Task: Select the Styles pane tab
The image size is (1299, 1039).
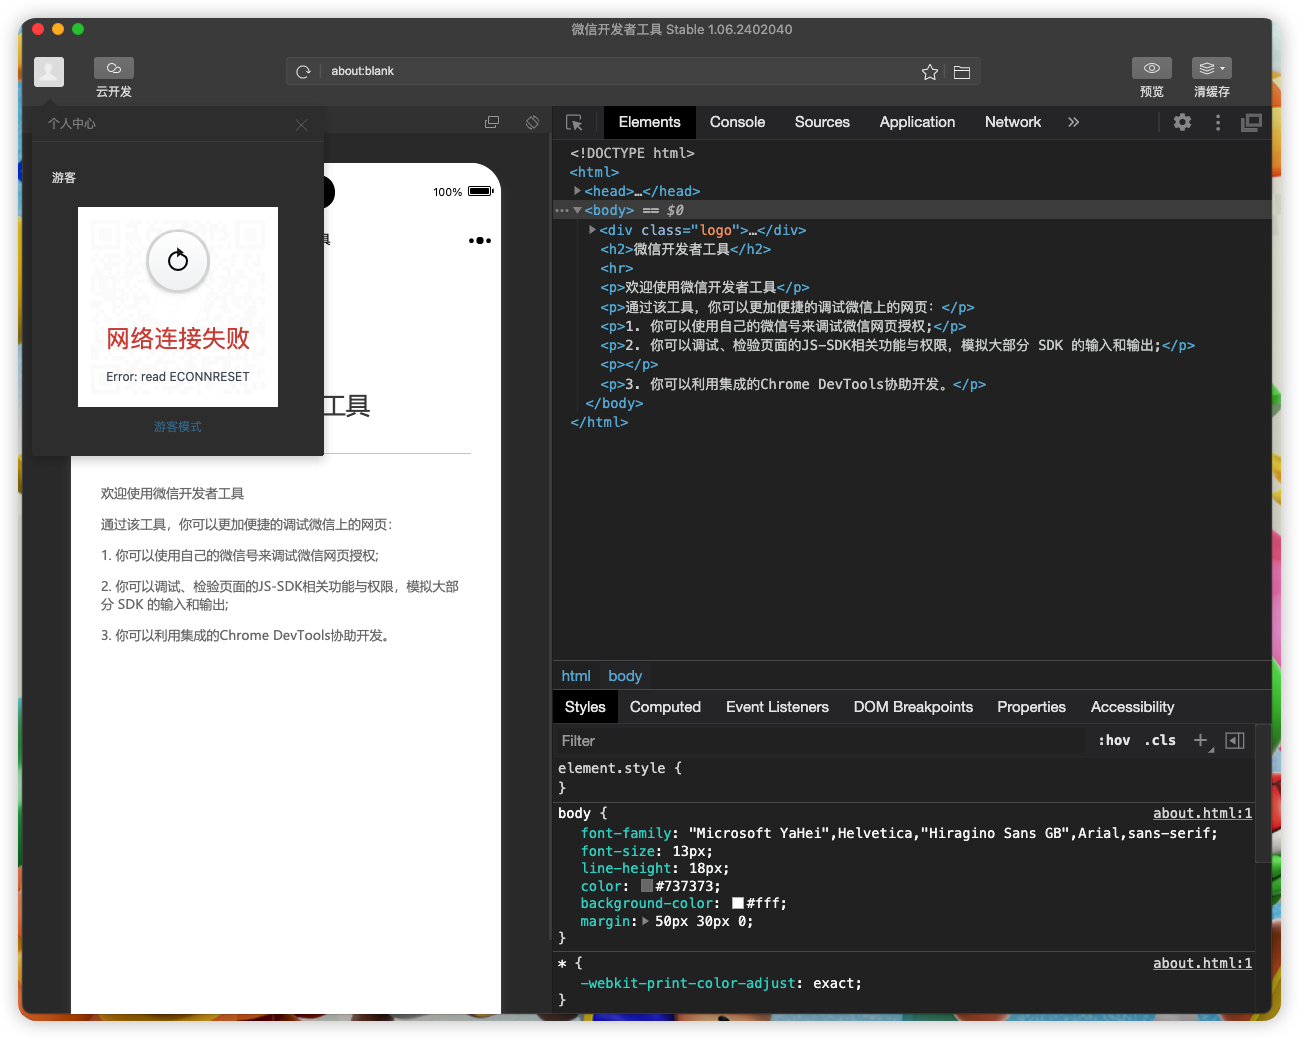Action: (x=585, y=707)
